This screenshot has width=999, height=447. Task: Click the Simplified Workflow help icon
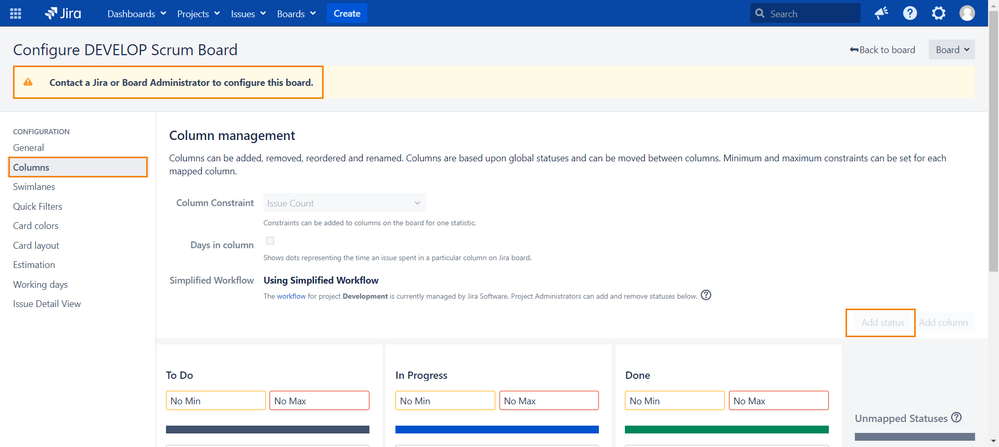(x=706, y=295)
